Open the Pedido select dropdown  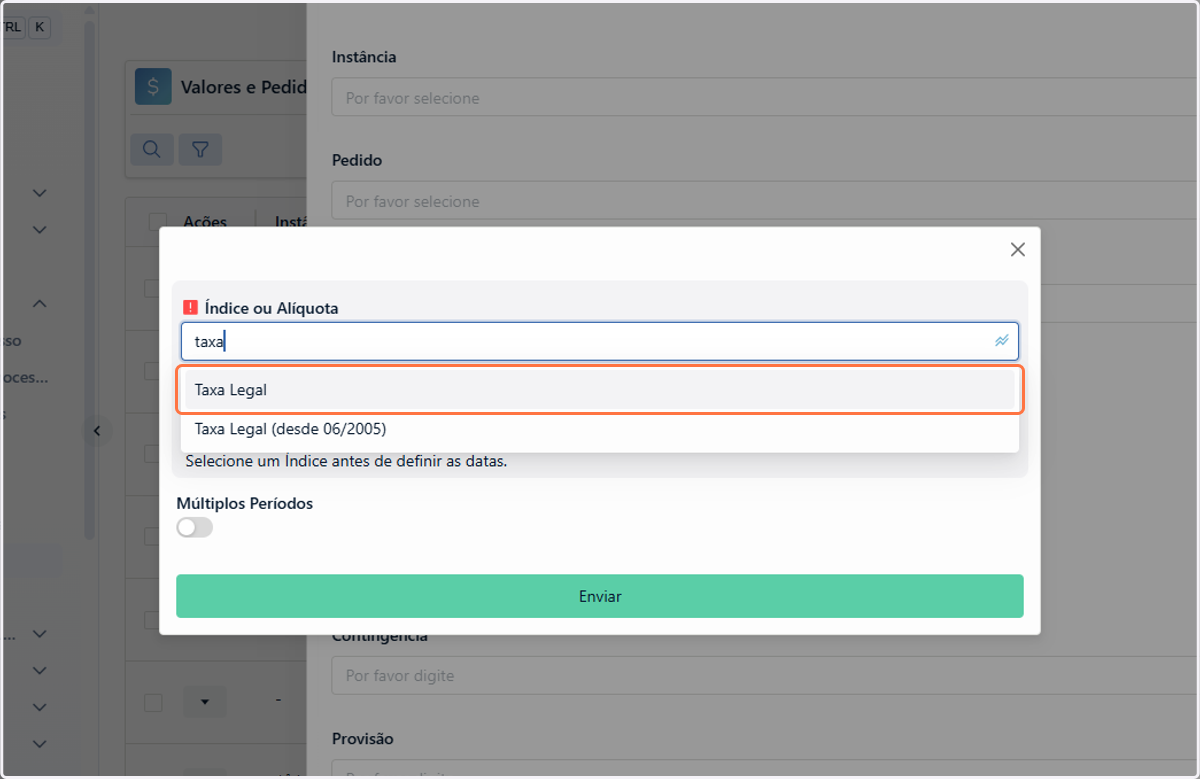click(x=765, y=201)
